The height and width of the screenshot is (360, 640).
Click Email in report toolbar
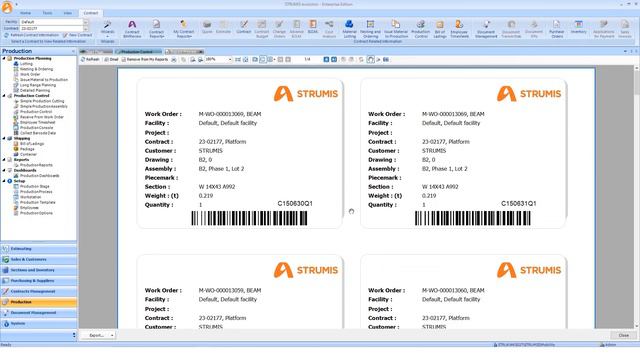pyautogui.click(x=111, y=60)
